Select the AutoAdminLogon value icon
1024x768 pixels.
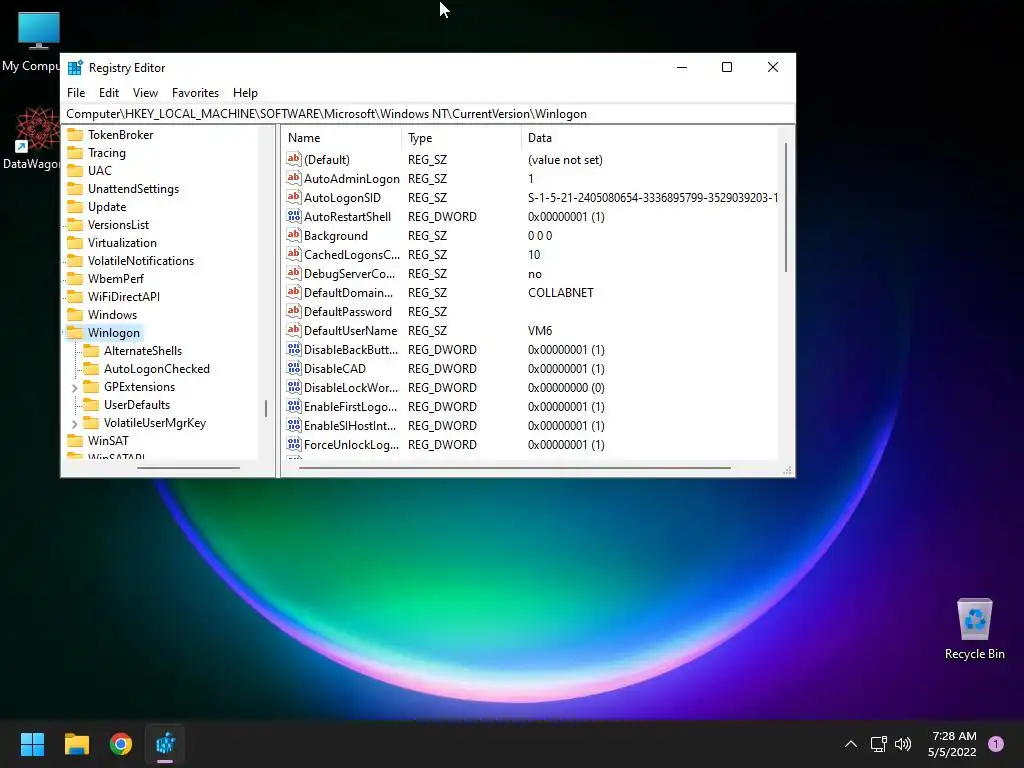(x=294, y=178)
